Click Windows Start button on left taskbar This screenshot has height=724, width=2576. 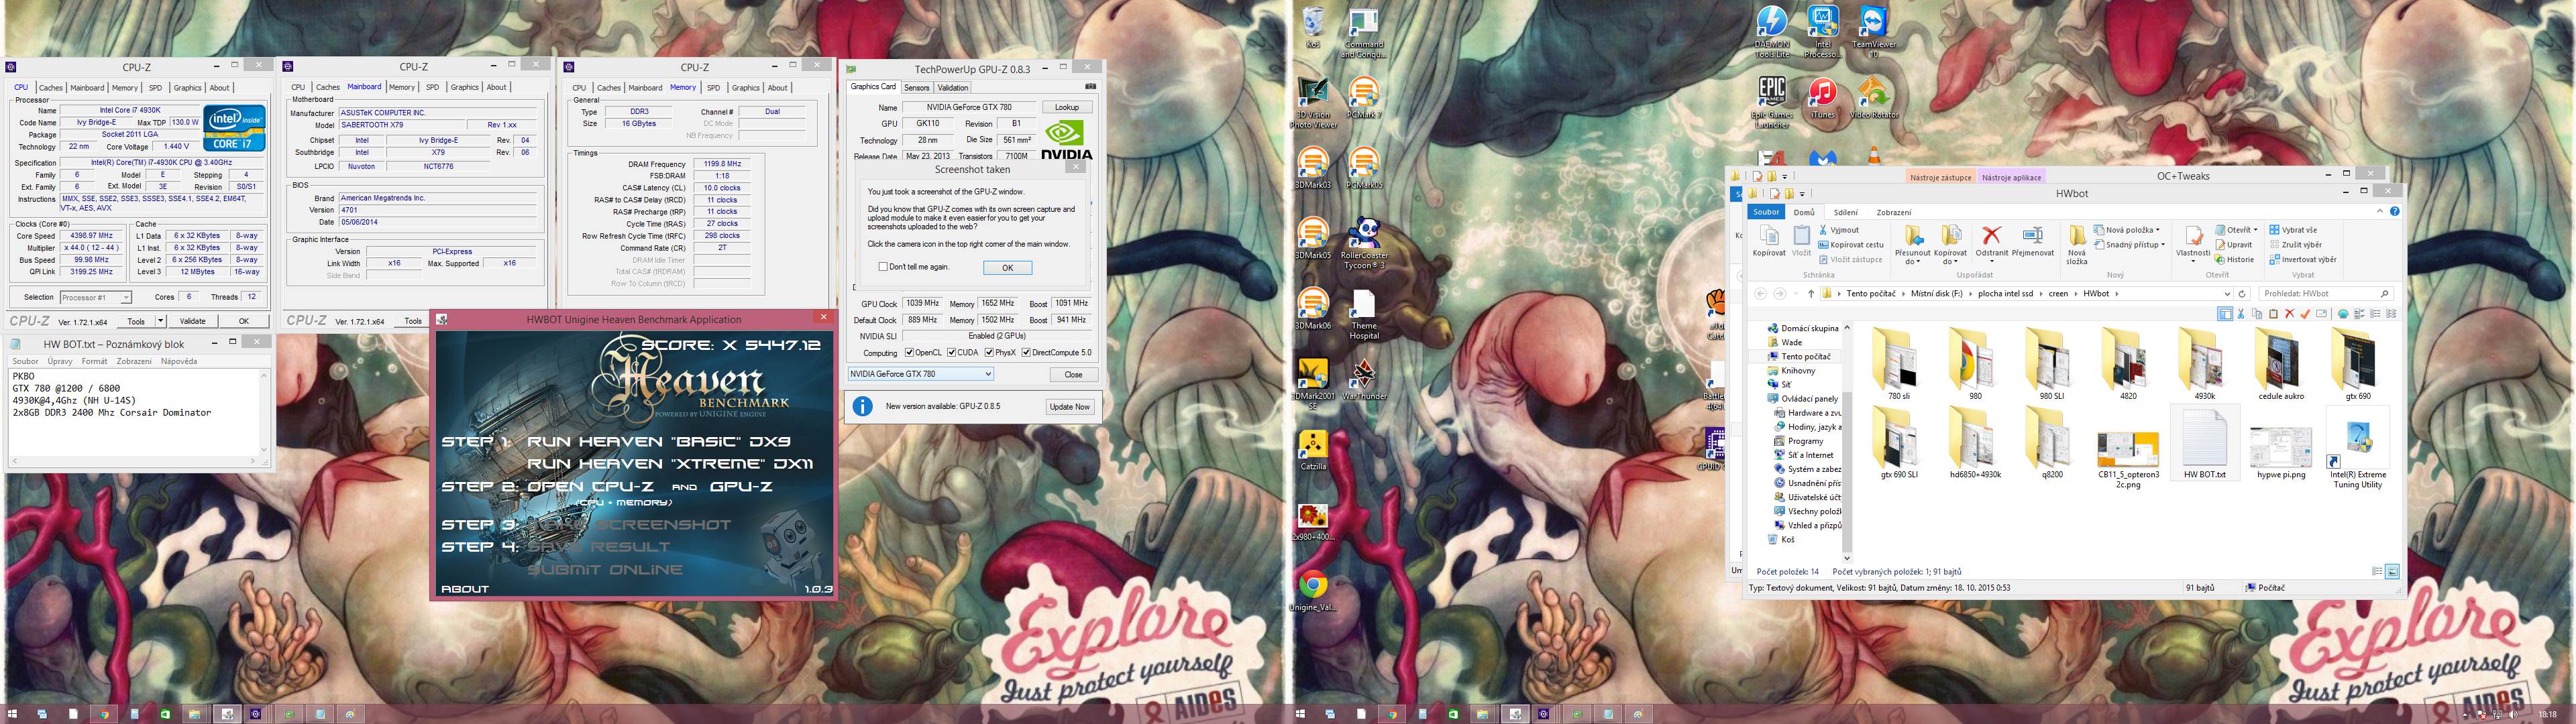point(12,714)
